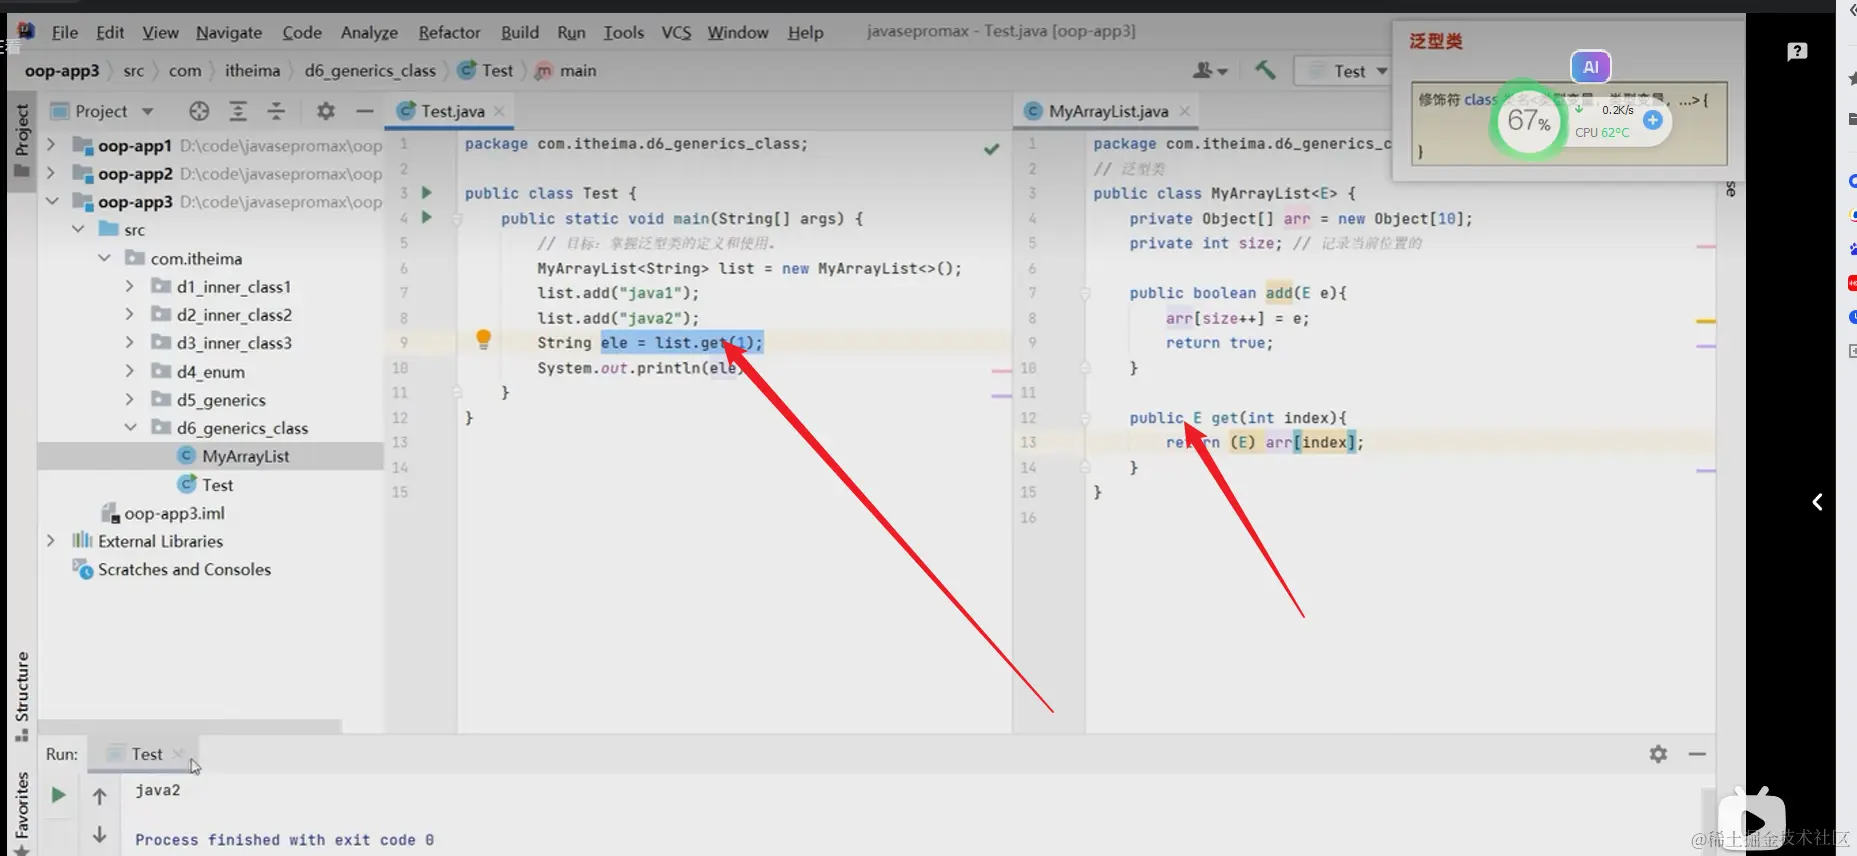Click run gutter icon beside class Test
Image resolution: width=1857 pixels, height=856 pixels.
point(427,192)
